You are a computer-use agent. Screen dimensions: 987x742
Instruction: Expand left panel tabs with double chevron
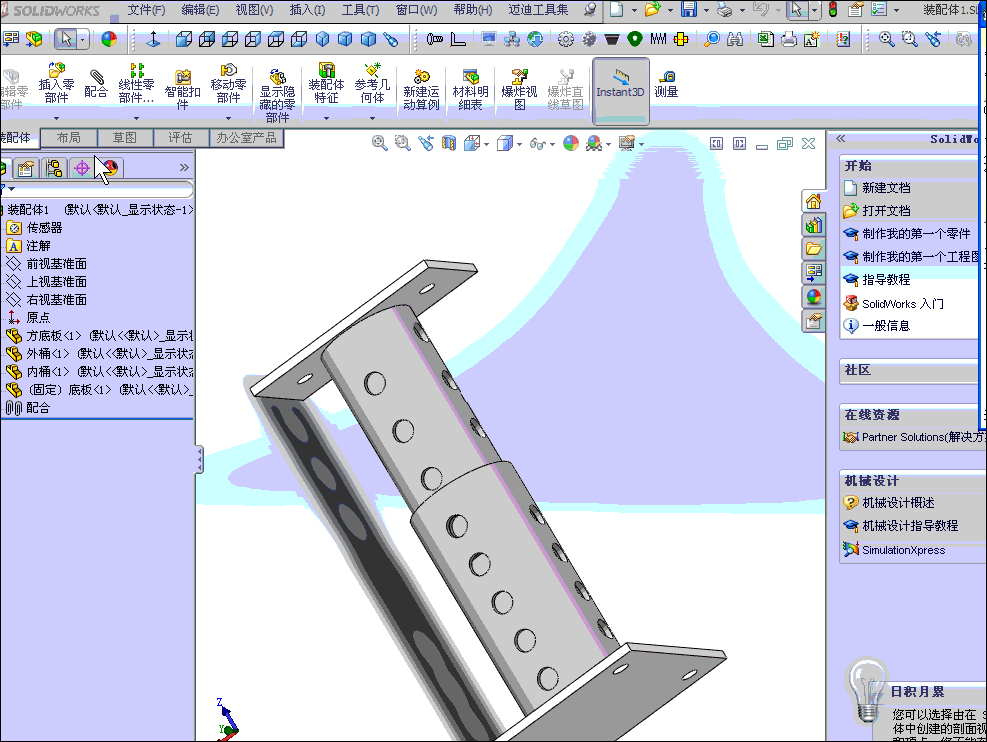coord(184,167)
